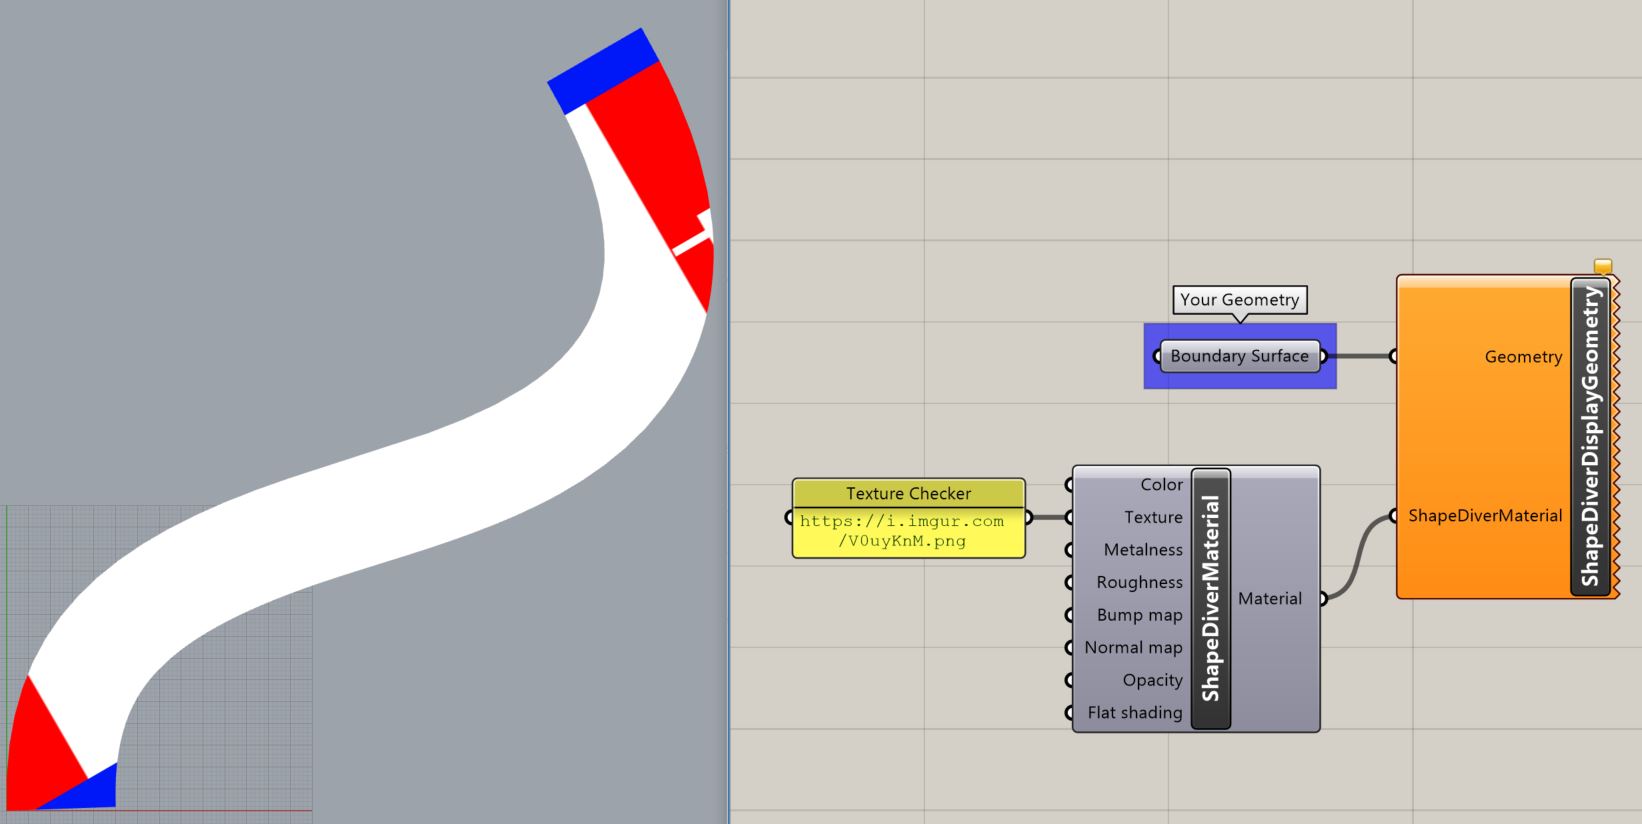1642x824 pixels.
Task: Click the Metalness input parameter
Action: (x=1142, y=550)
